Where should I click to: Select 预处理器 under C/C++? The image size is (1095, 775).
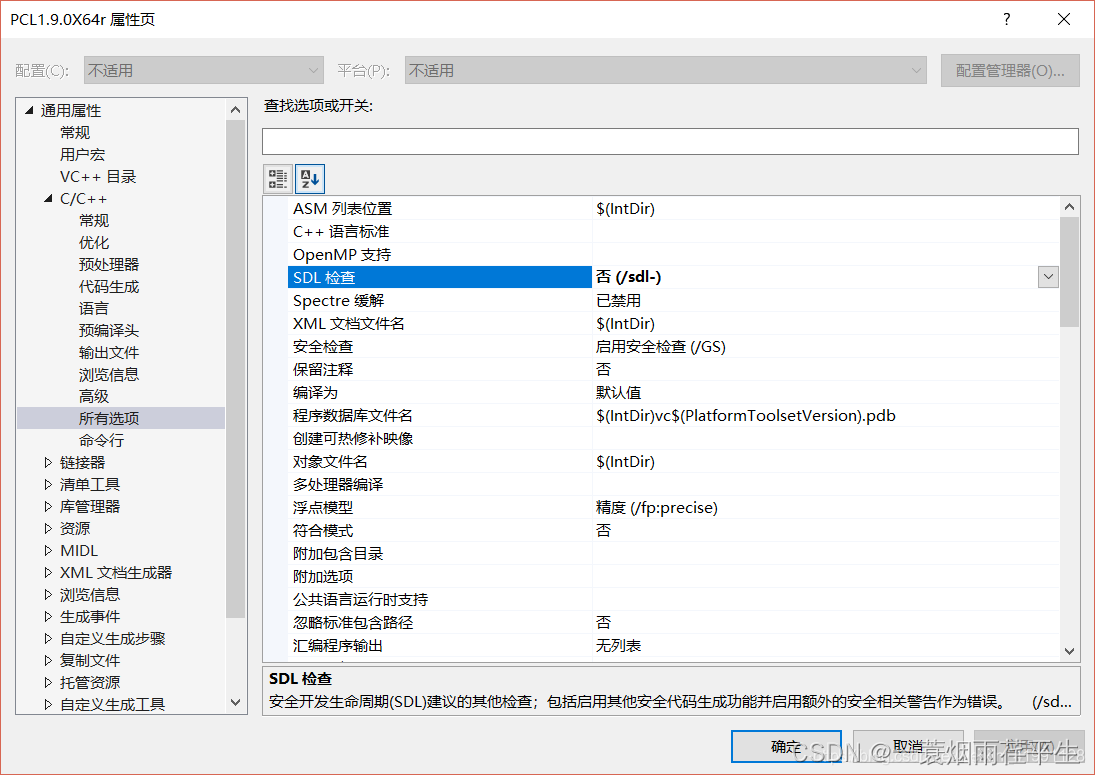click(109, 265)
